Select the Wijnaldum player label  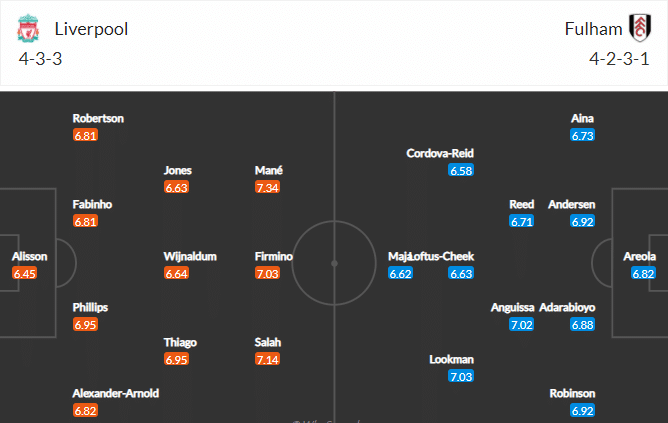(x=190, y=256)
